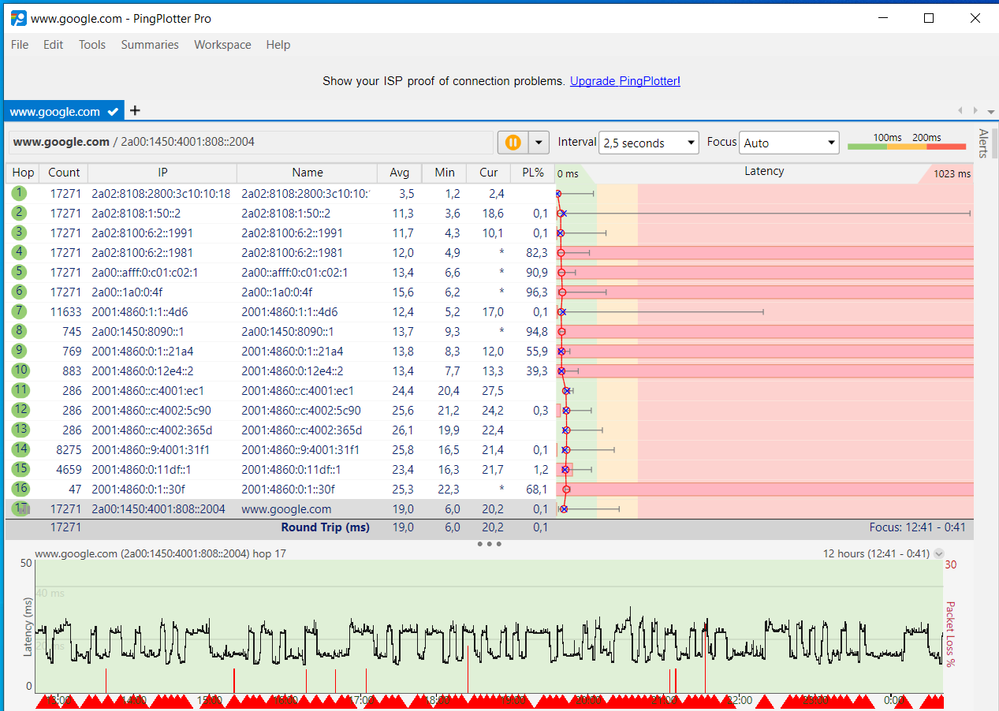Image resolution: width=999 pixels, height=711 pixels.
Task: Open the Interval dropdown set to 2,5 seconds
Action: (x=647, y=142)
